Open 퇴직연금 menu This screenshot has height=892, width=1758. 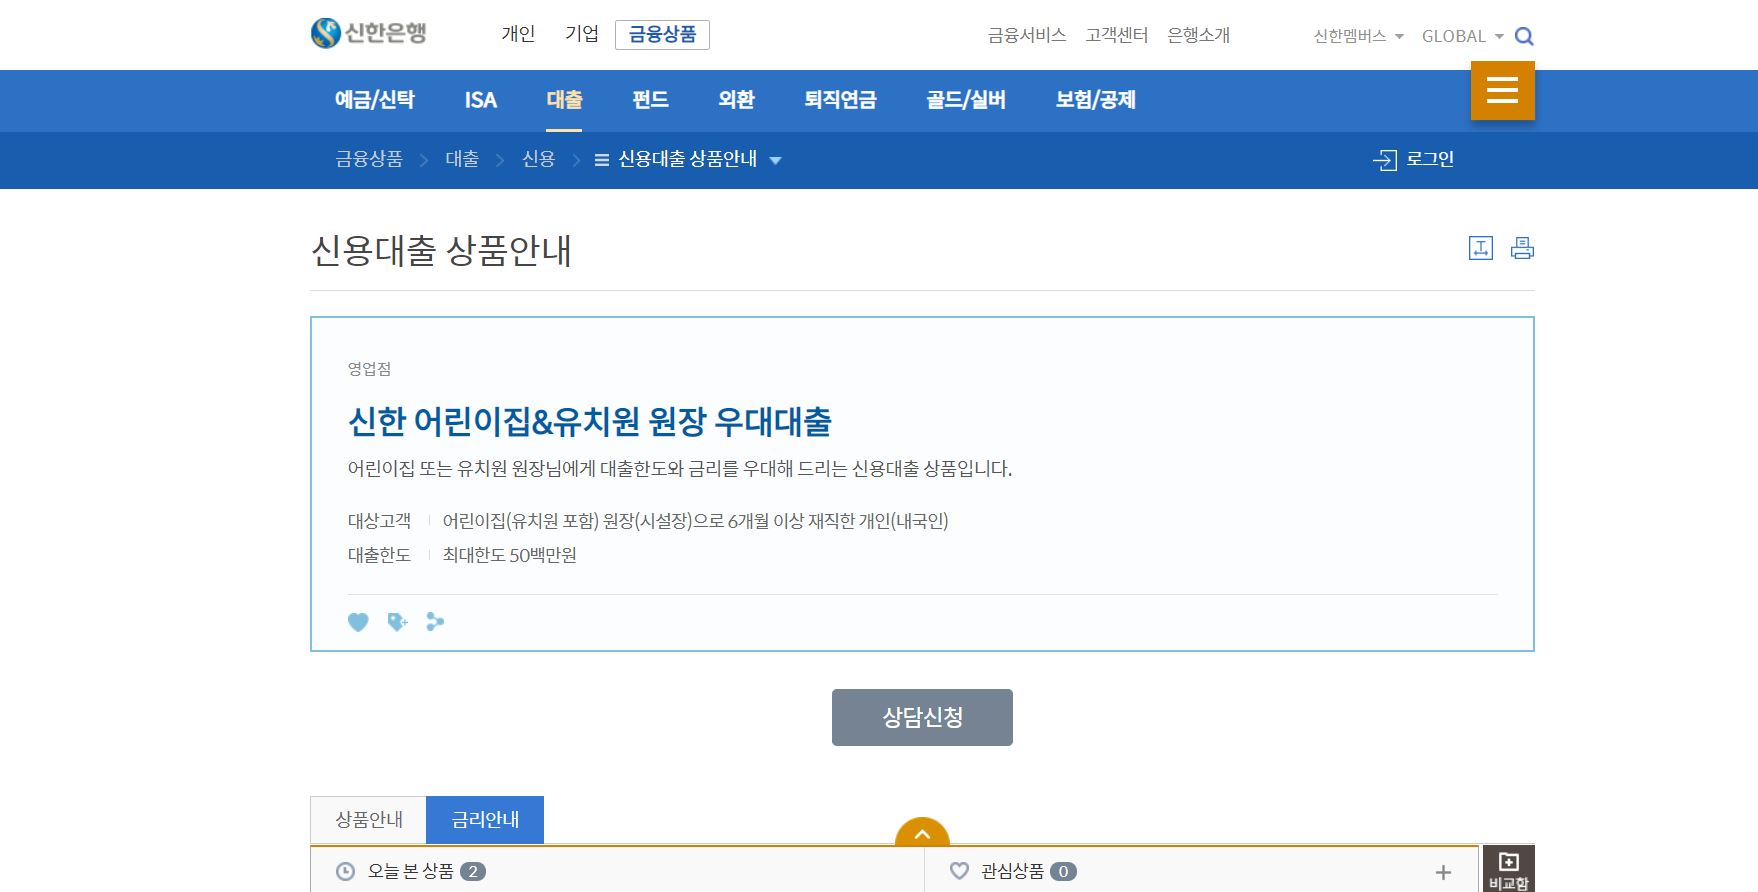(840, 100)
